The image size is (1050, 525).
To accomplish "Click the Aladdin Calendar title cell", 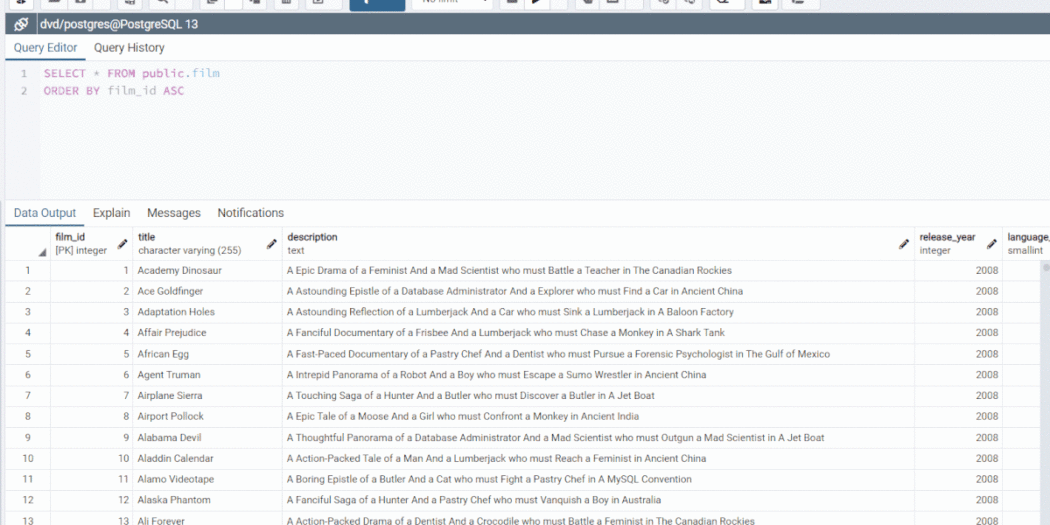I will [x=208, y=459].
